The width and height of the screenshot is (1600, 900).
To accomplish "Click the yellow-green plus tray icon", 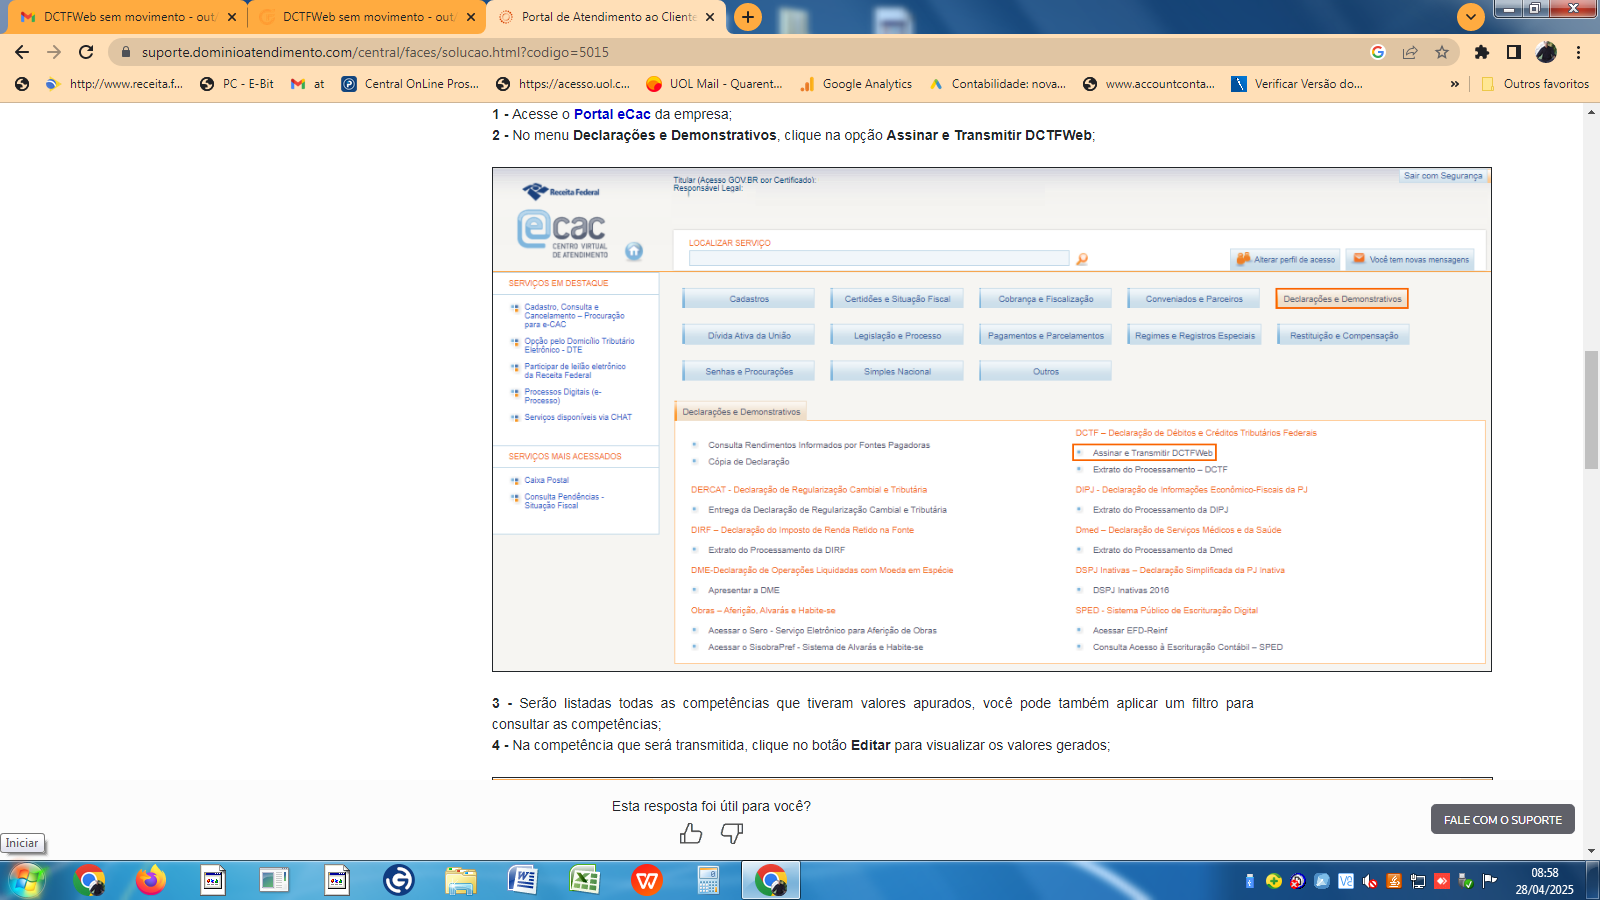I will (x=1274, y=881).
